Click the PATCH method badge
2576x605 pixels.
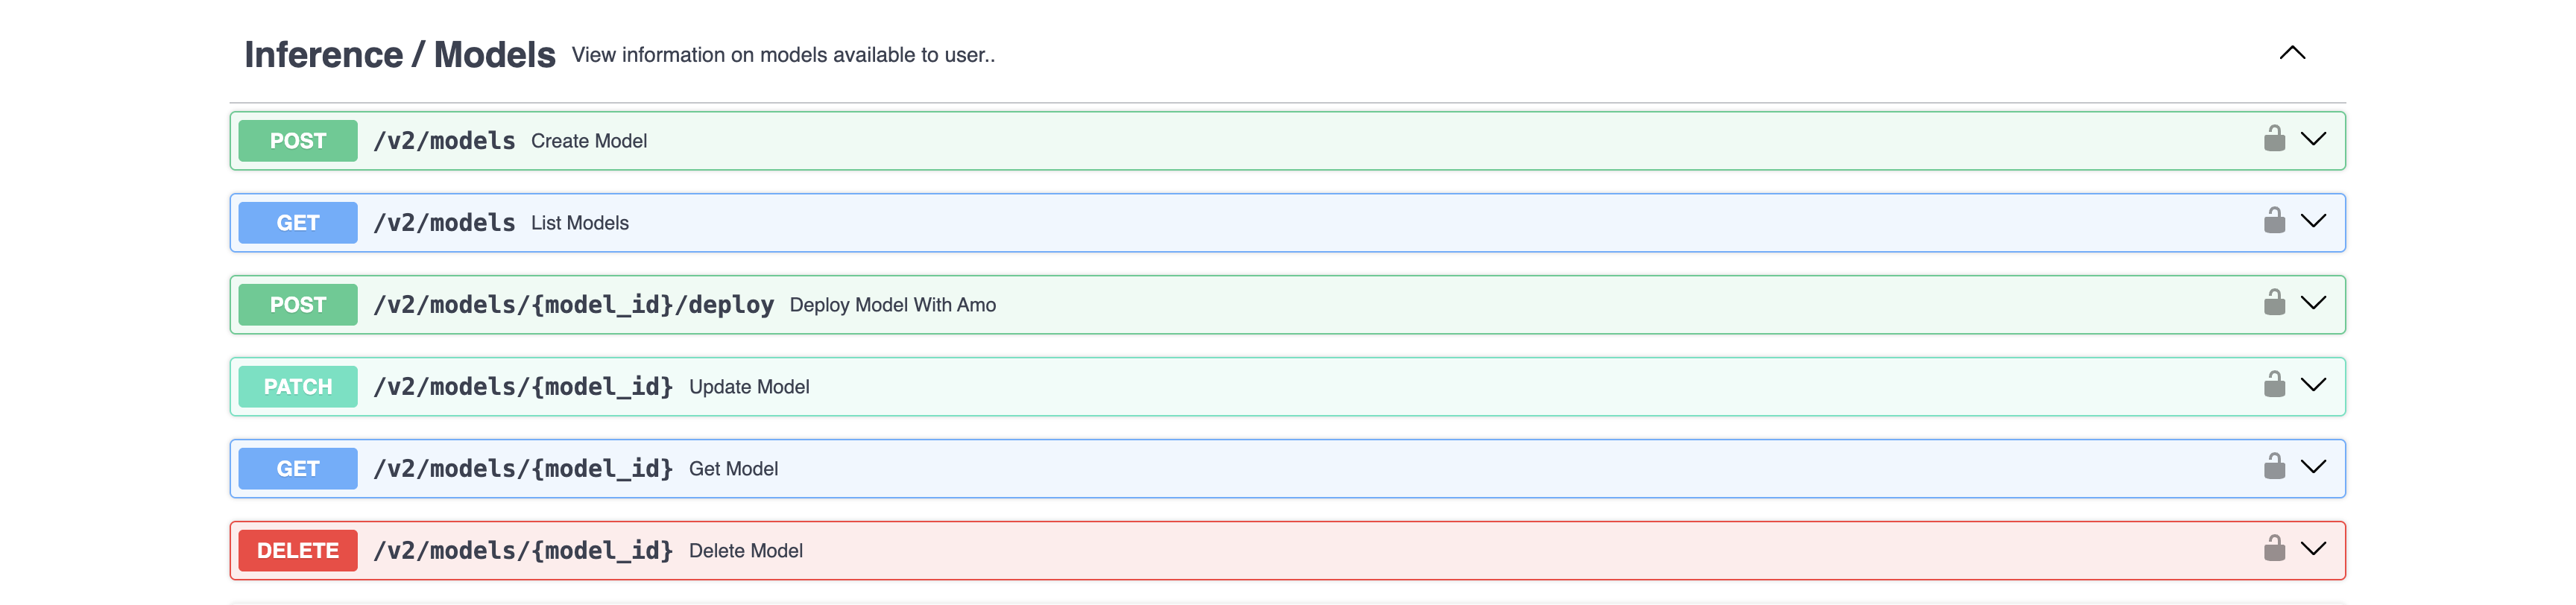point(298,387)
